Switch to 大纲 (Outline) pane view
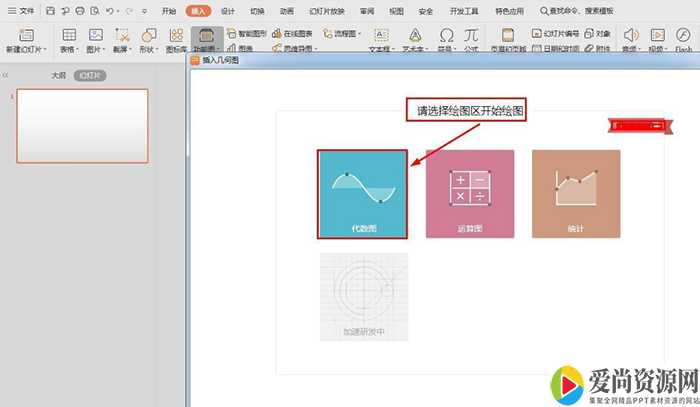This screenshot has height=407, width=700. point(59,75)
